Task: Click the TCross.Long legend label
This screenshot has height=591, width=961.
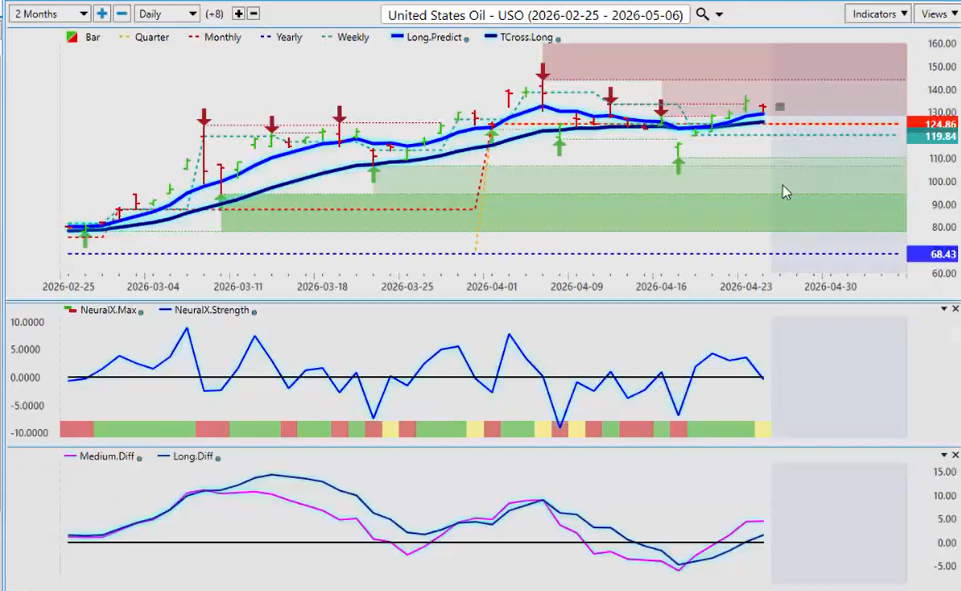Action: click(x=526, y=37)
